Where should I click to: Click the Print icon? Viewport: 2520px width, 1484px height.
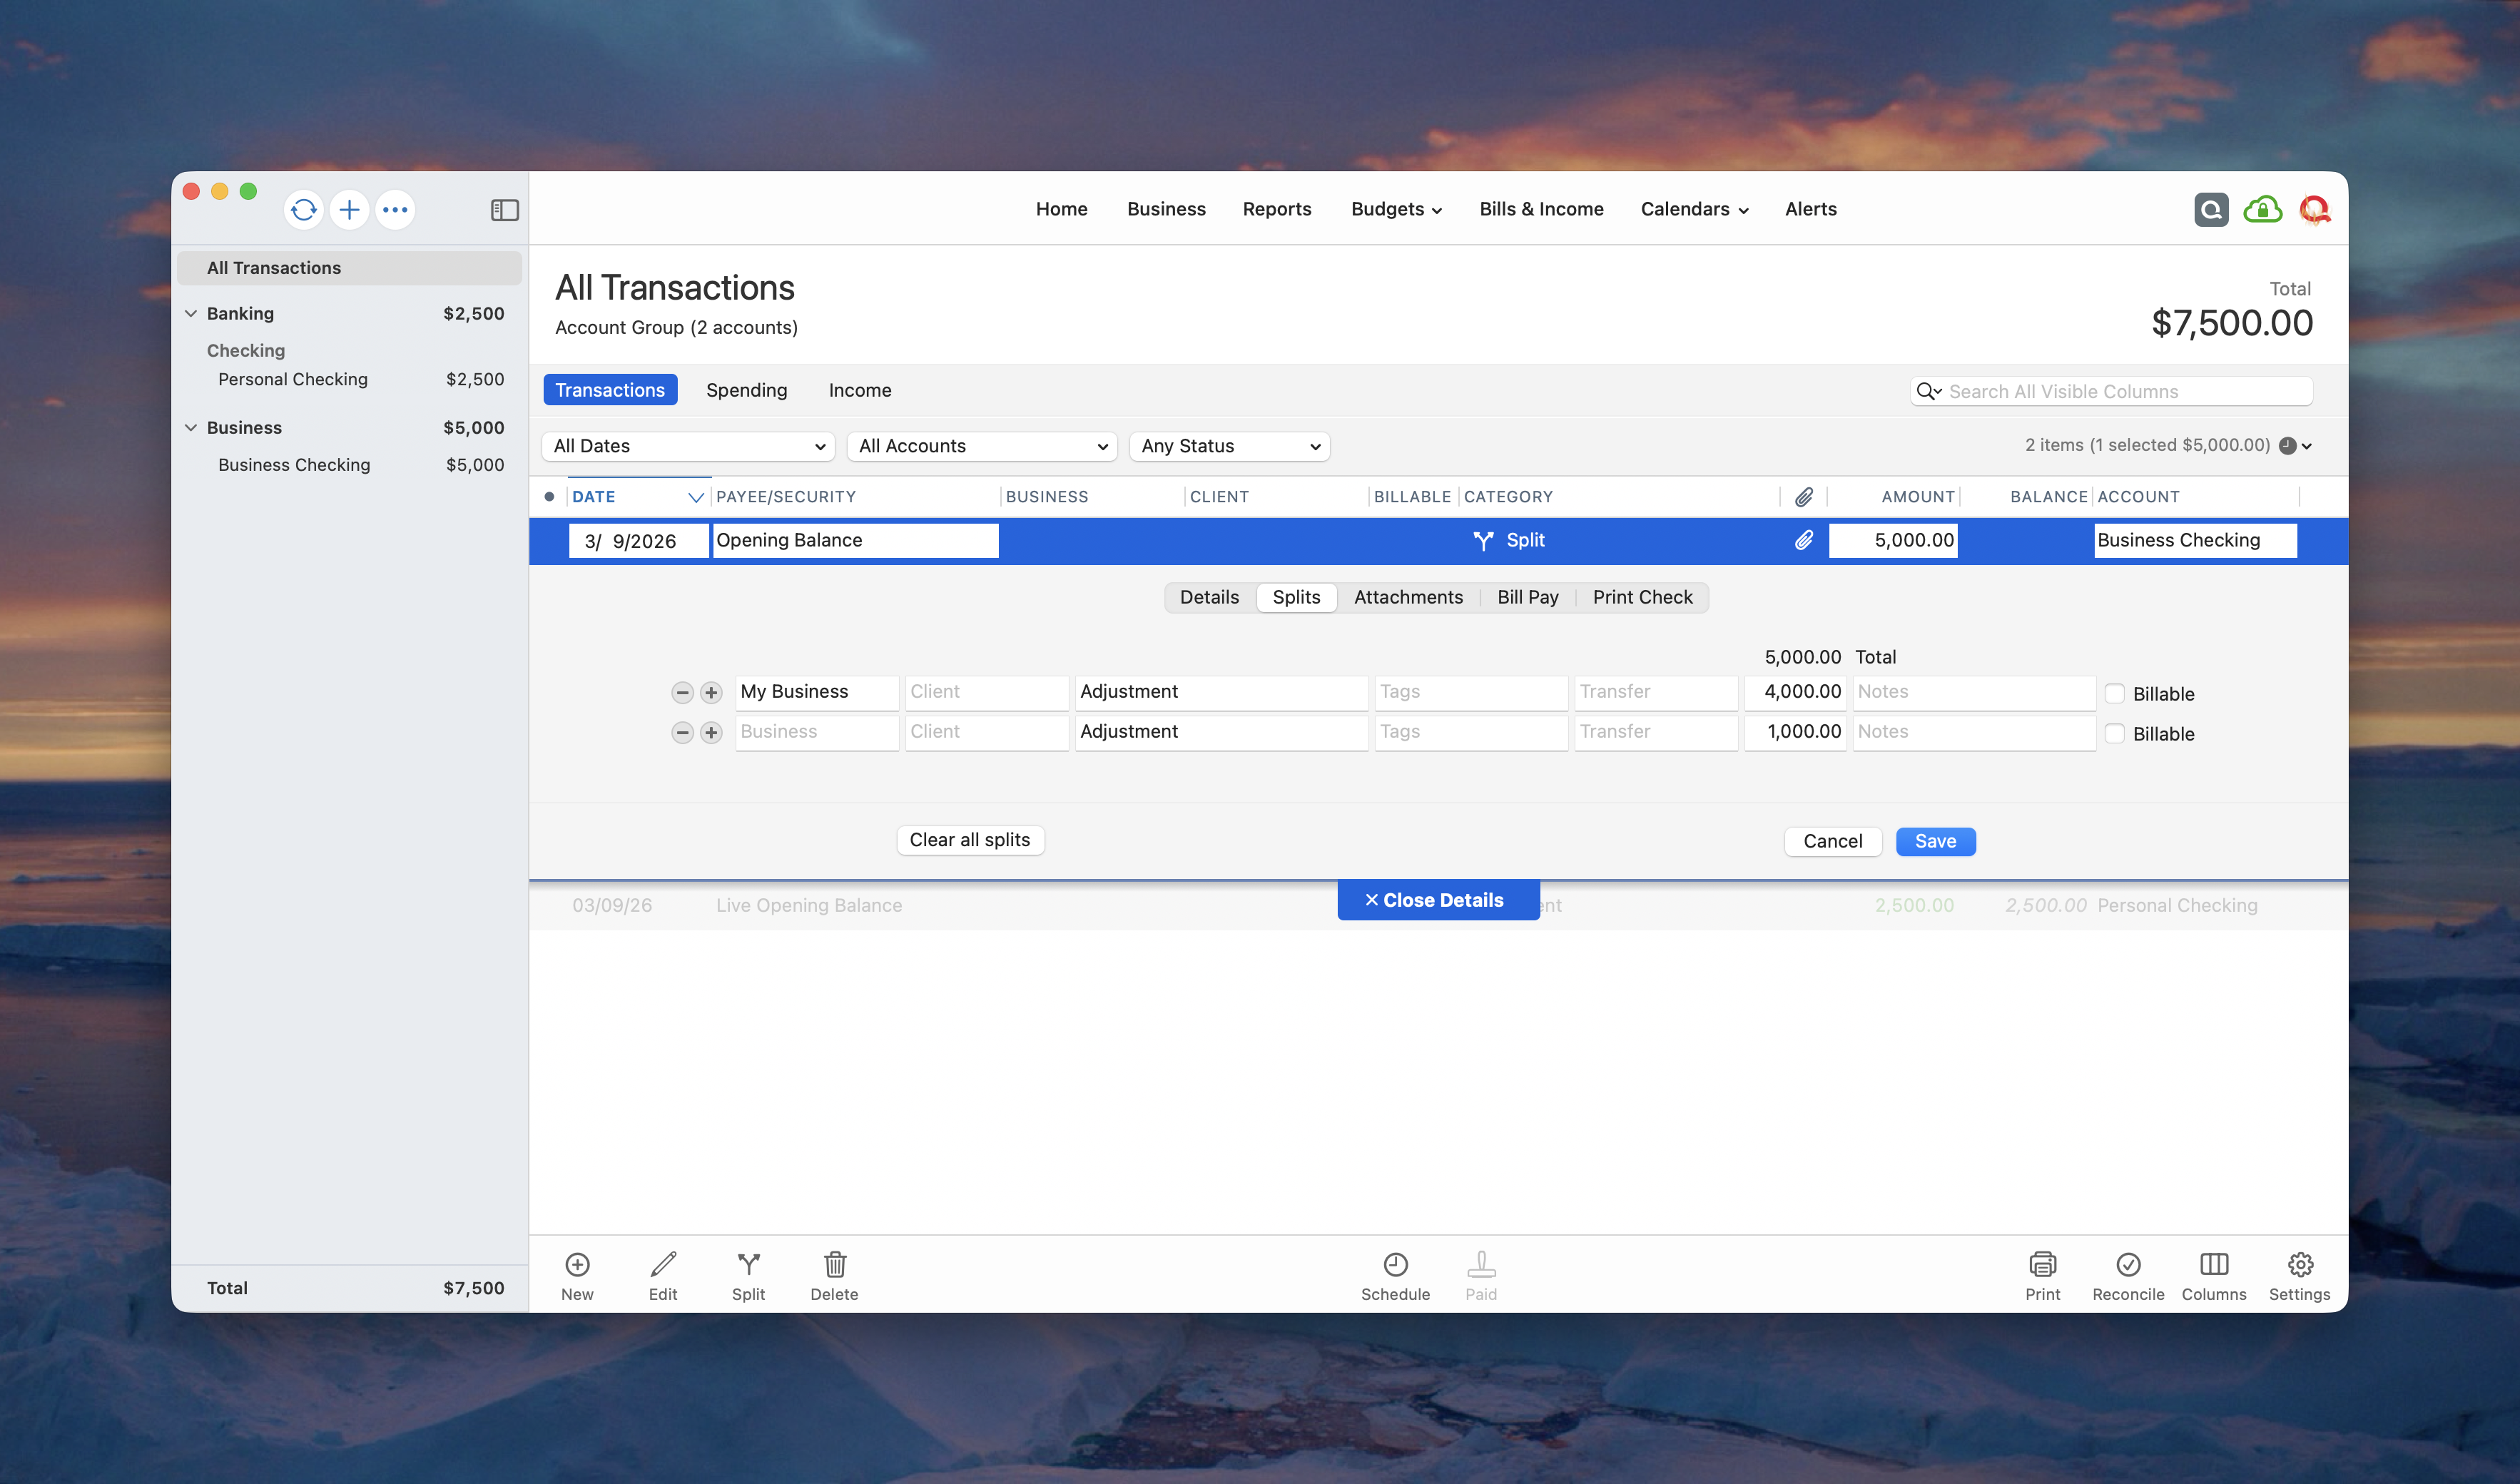2042,1265
